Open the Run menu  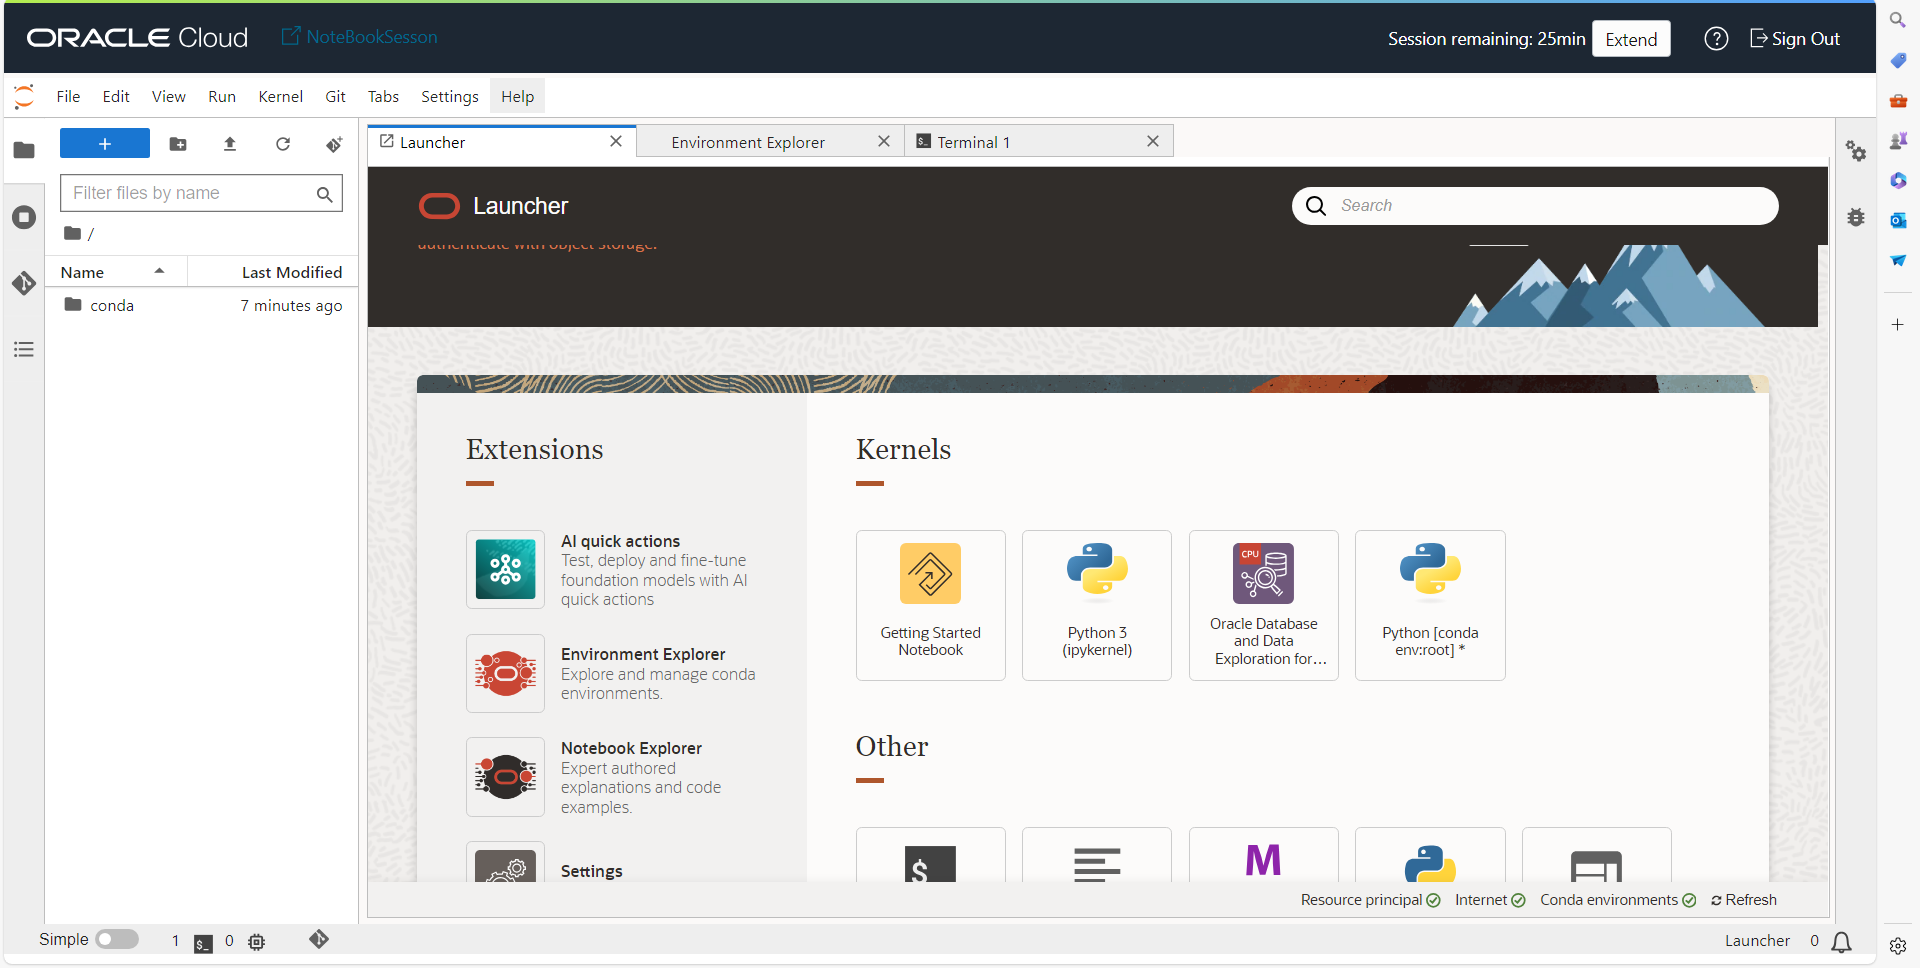pos(222,97)
